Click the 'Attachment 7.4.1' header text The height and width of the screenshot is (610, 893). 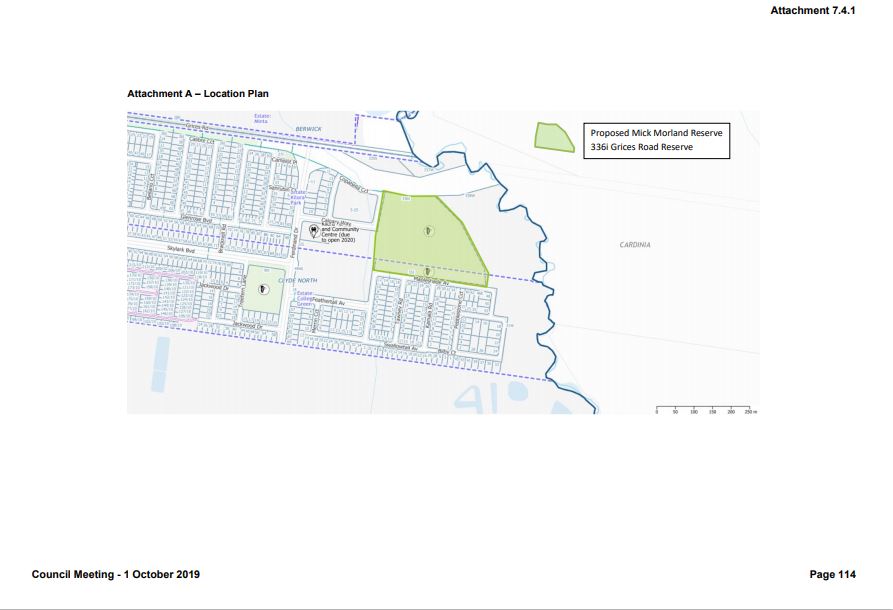tap(813, 10)
